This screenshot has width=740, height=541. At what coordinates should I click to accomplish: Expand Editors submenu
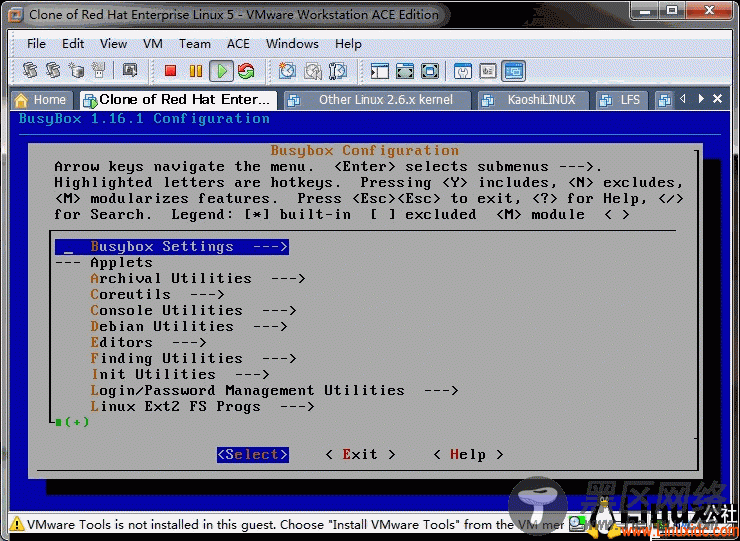[148, 342]
